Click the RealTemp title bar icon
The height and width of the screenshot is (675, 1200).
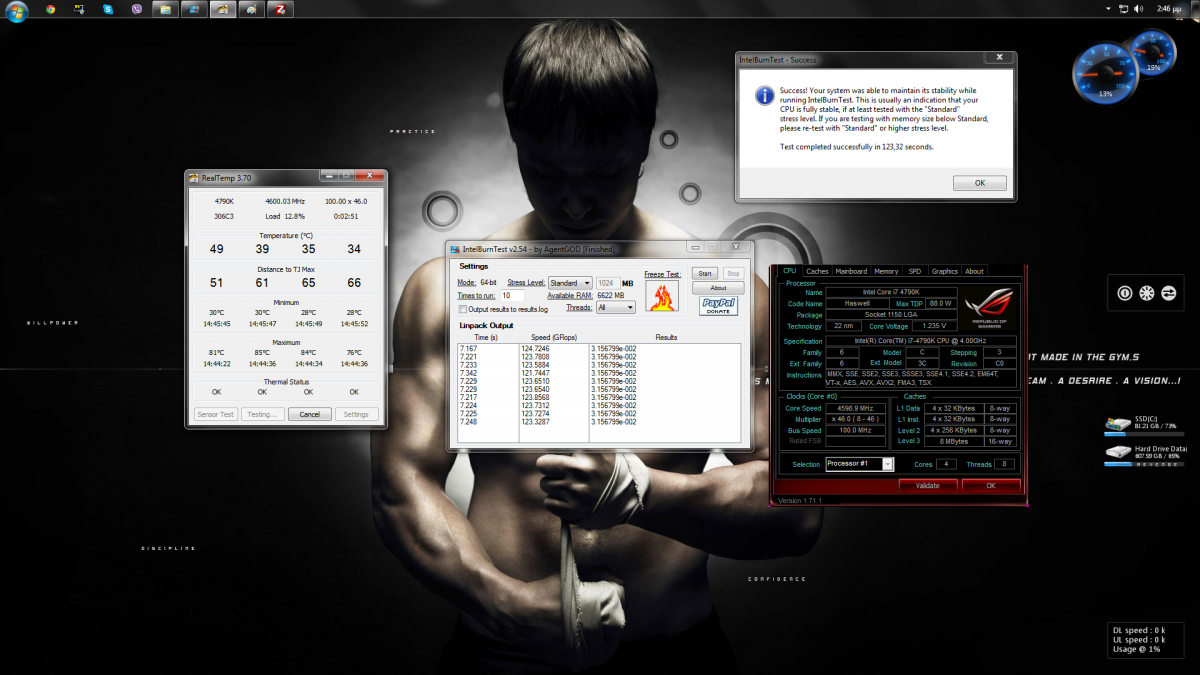195,177
